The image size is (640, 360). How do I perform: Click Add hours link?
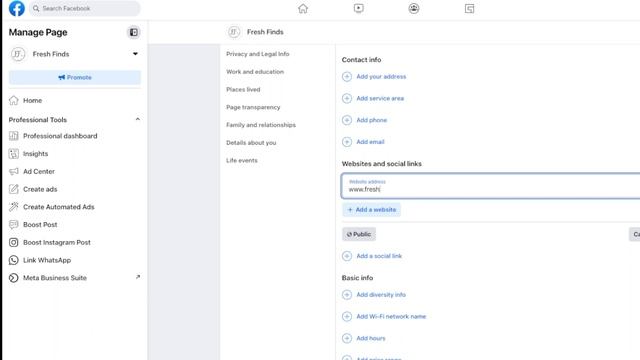click(x=371, y=338)
